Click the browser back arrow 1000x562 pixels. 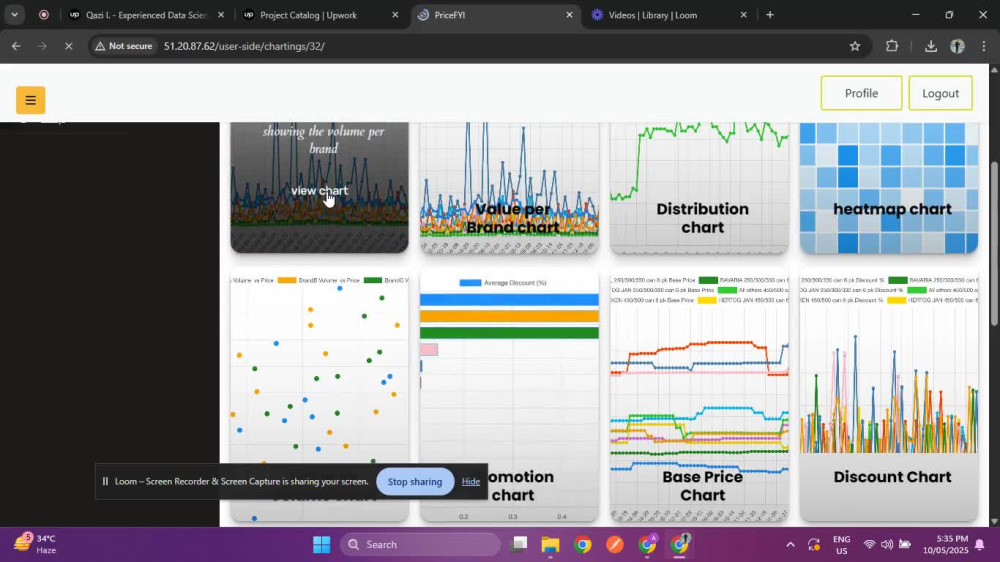pos(16,46)
